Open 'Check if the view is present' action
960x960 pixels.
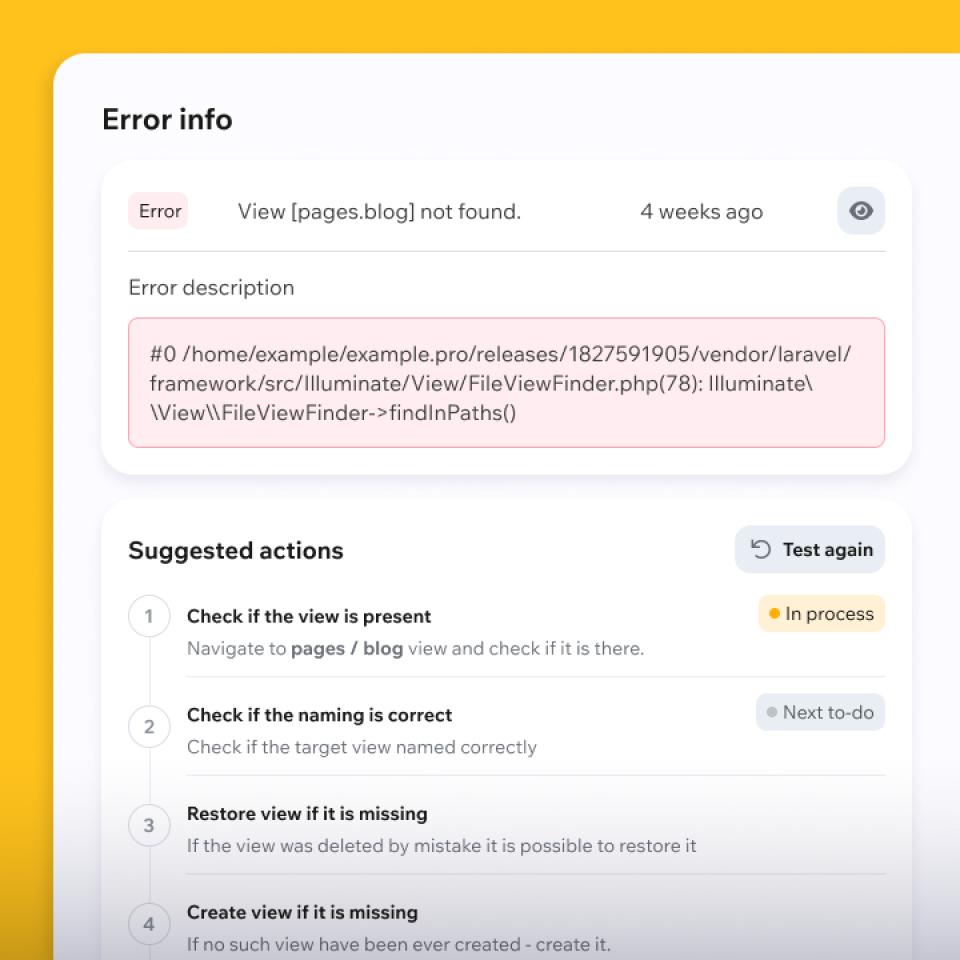tap(309, 616)
